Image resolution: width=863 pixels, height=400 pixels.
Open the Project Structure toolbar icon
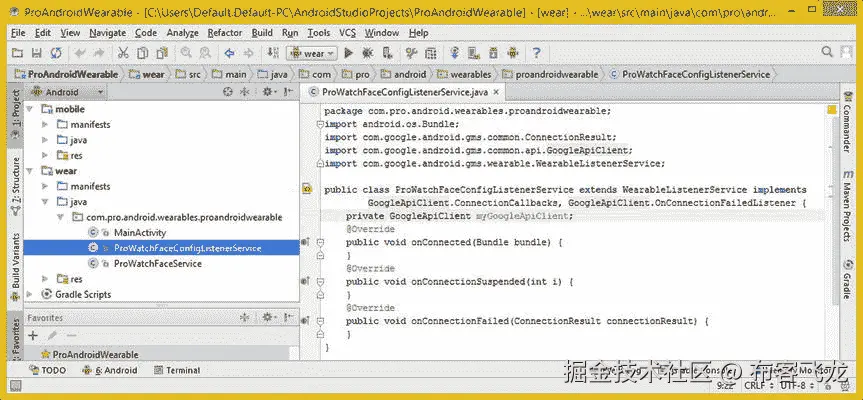pyautogui.click(x=430, y=53)
